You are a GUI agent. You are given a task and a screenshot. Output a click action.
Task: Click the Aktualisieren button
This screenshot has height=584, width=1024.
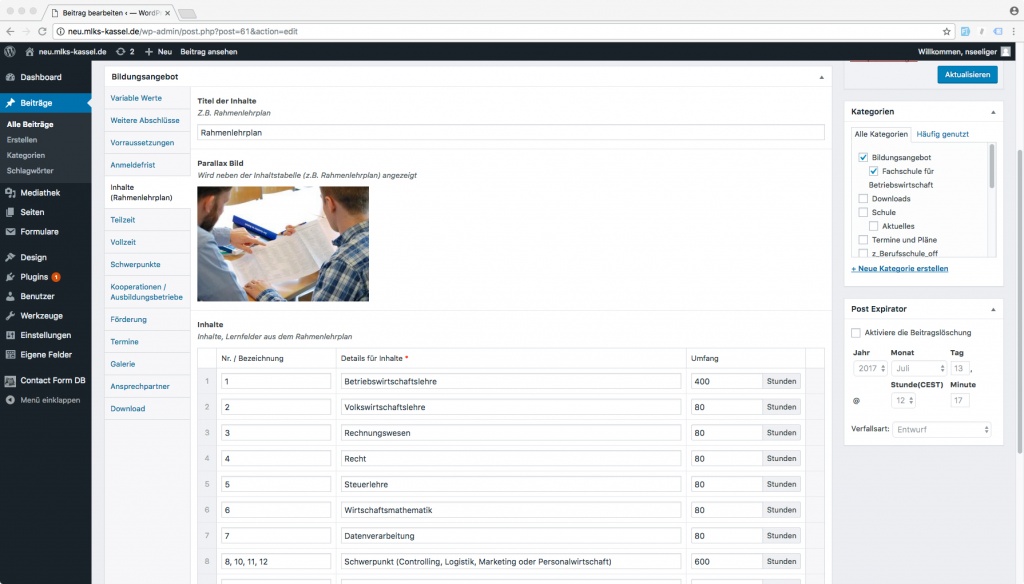coord(967,75)
